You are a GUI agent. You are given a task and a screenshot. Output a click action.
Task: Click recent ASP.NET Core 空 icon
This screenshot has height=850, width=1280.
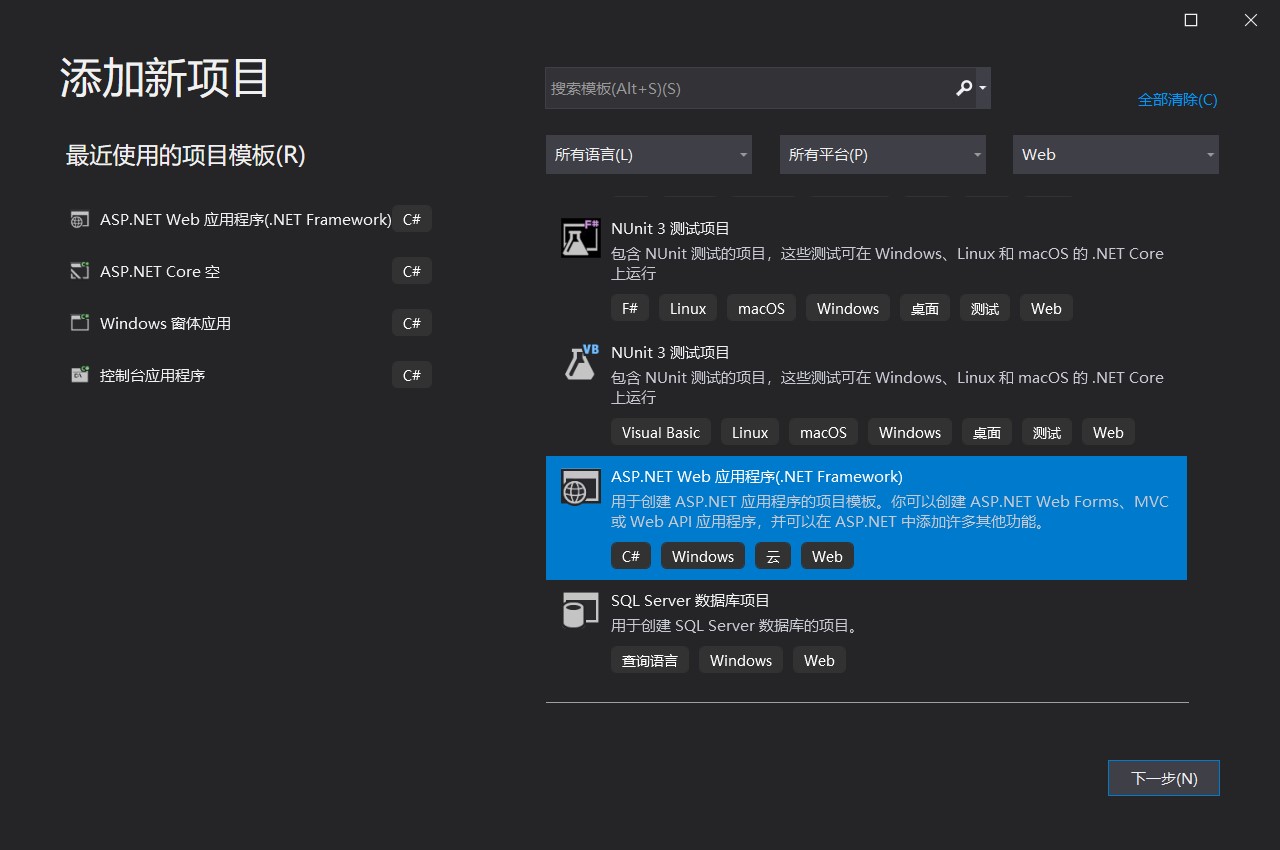(x=80, y=271)
